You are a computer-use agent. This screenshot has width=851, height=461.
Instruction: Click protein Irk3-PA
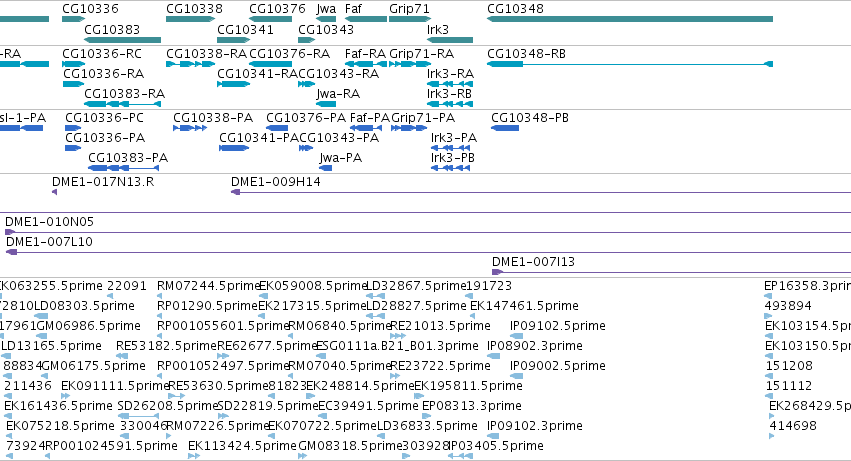click(454, 138)
